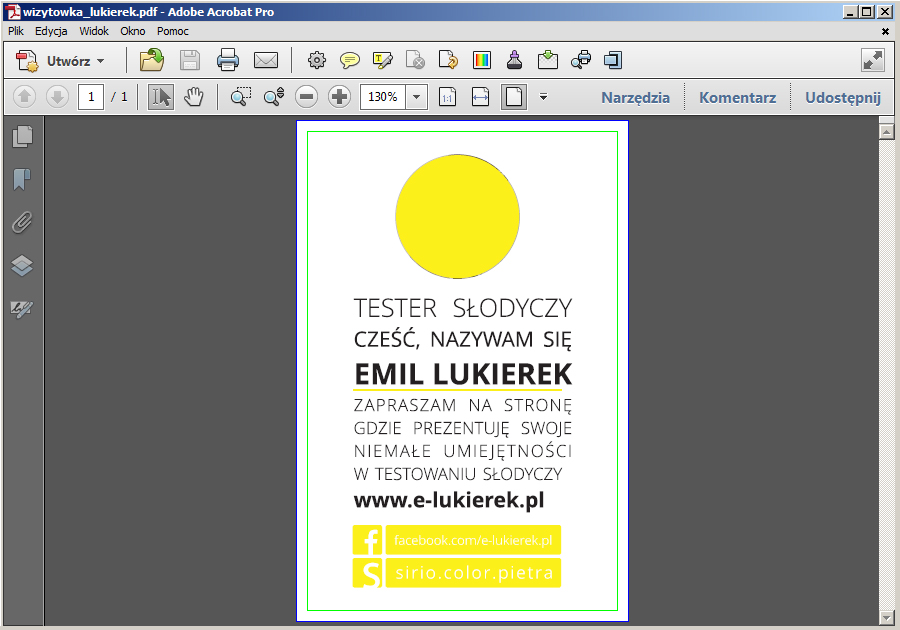Click the ink bottle icon

pyautogui.click(x=514, y=60)
